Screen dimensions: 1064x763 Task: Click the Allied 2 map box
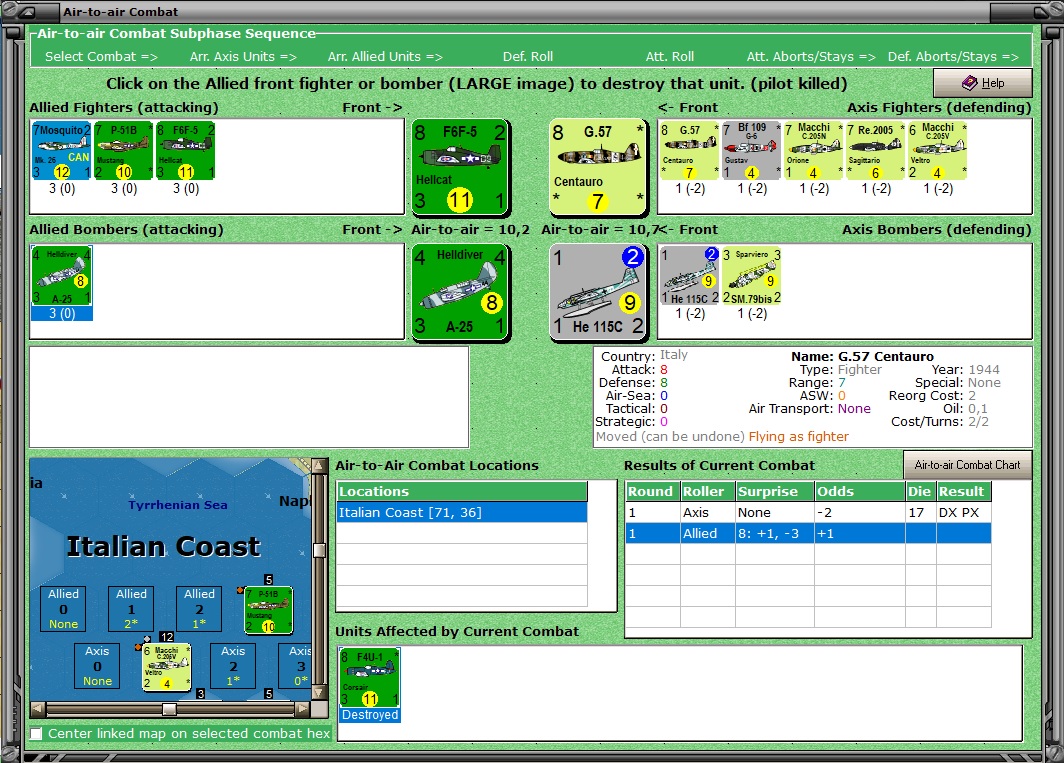tap(199, 609)
